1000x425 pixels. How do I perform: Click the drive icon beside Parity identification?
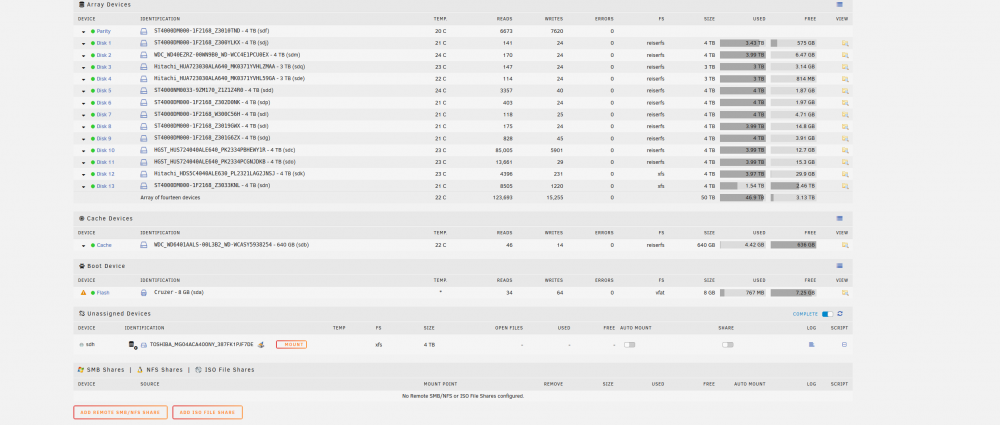pyautogui.click(x=143, y=31)
